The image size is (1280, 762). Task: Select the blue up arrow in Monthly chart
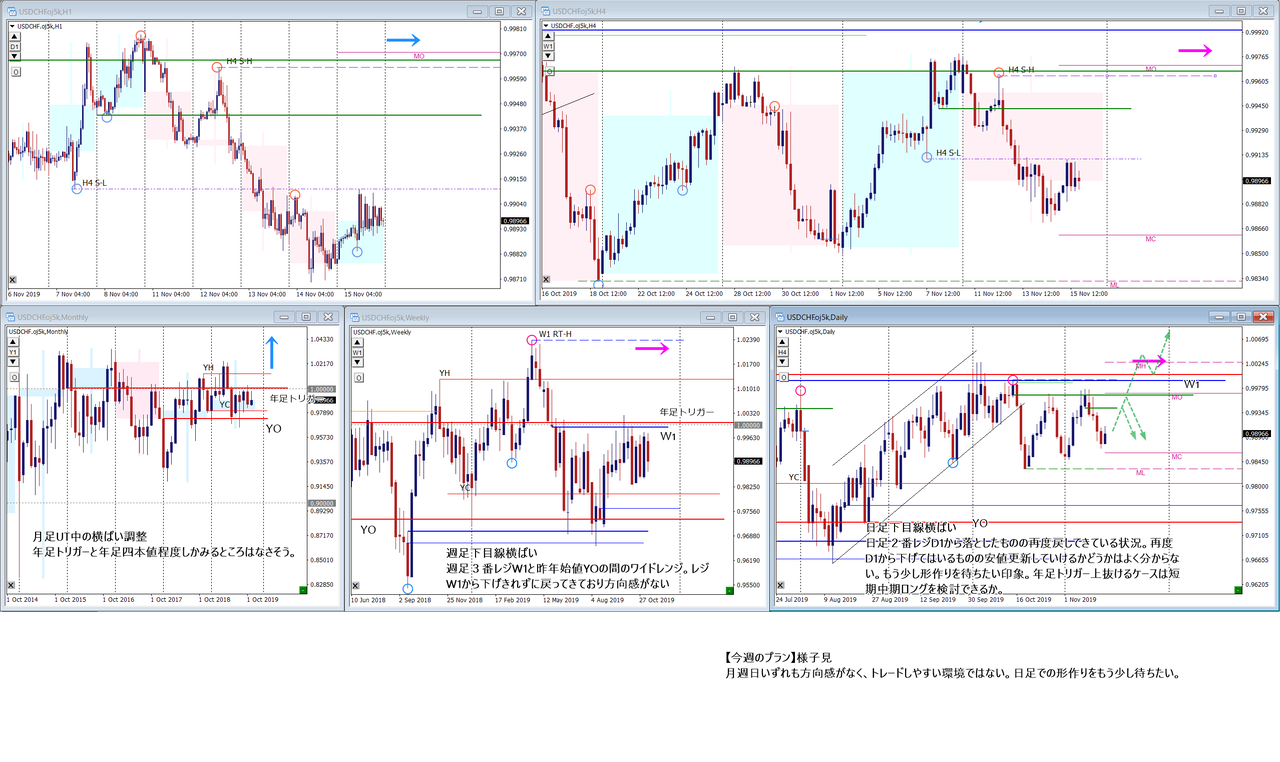click(274, 354)
